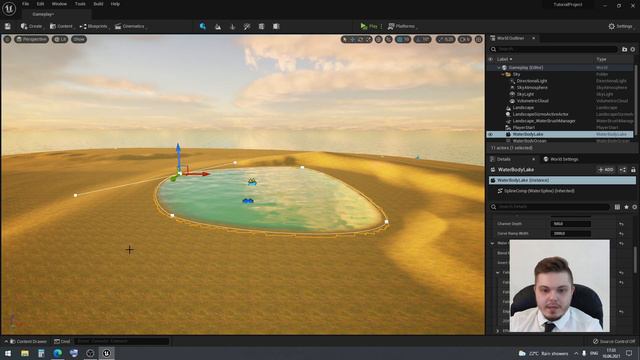Switch to the World Settings tab

click(x=561, y=159)
